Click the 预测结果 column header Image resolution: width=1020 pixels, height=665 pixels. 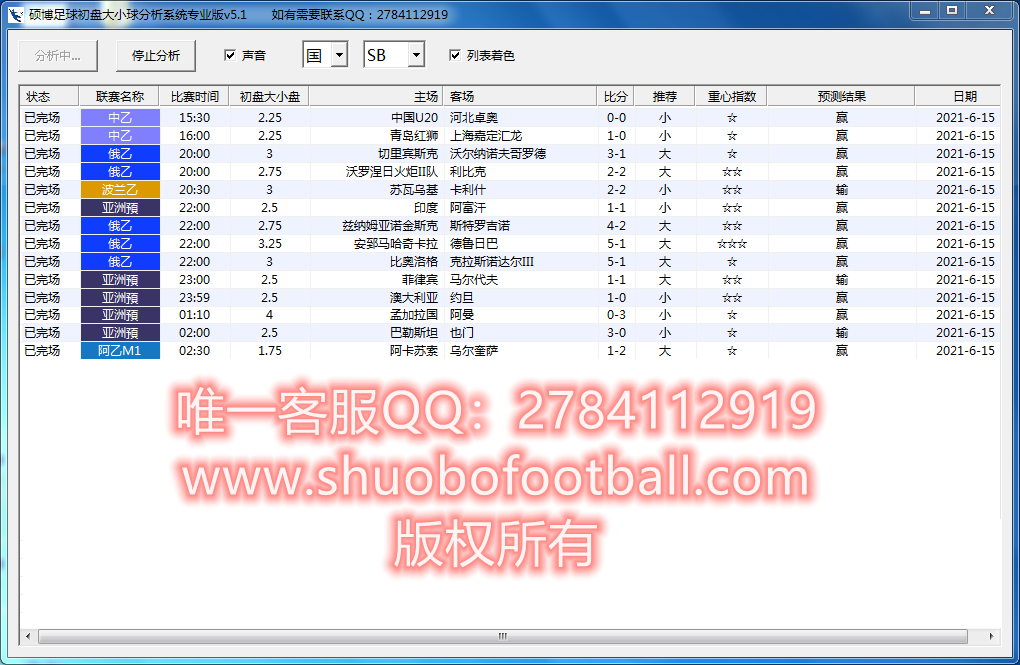point(843,96)
